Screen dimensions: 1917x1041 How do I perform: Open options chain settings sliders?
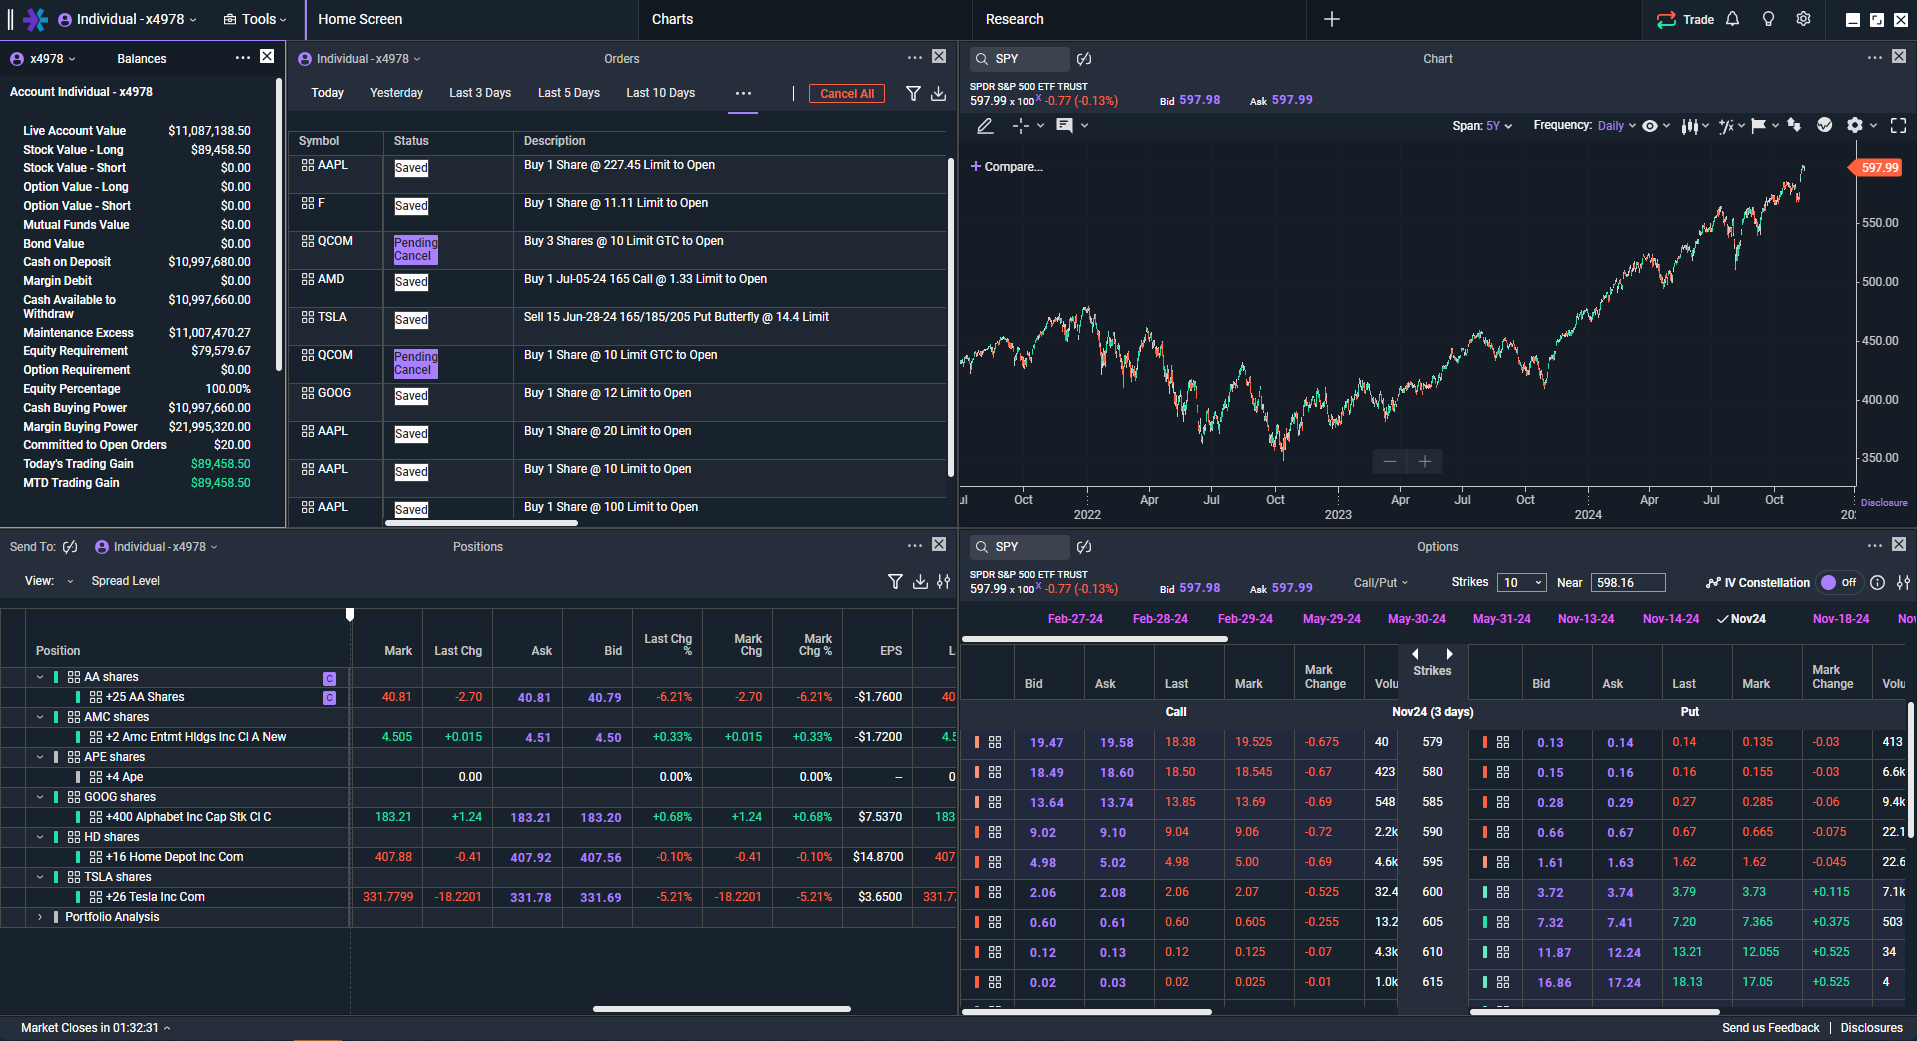pos(1903,582)
